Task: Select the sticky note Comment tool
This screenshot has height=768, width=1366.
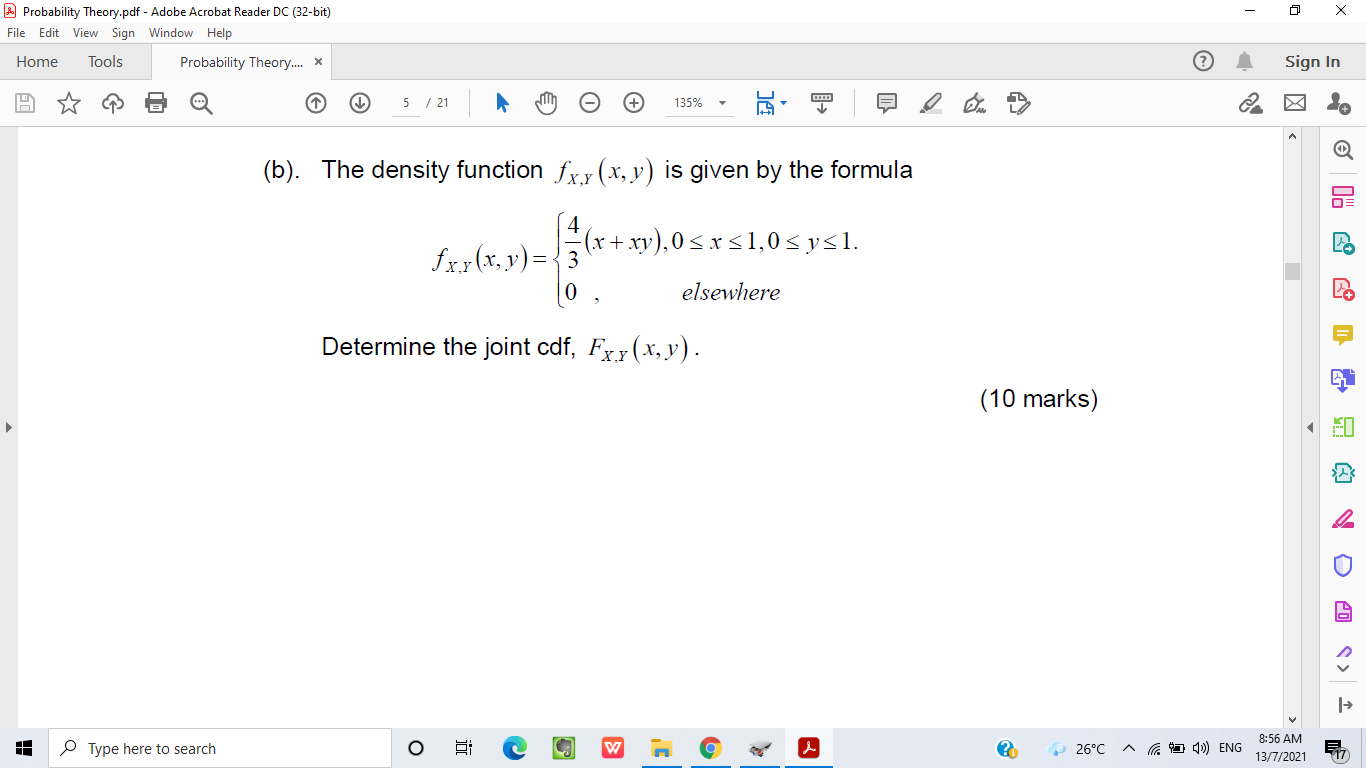Action: tap(885, 103)
